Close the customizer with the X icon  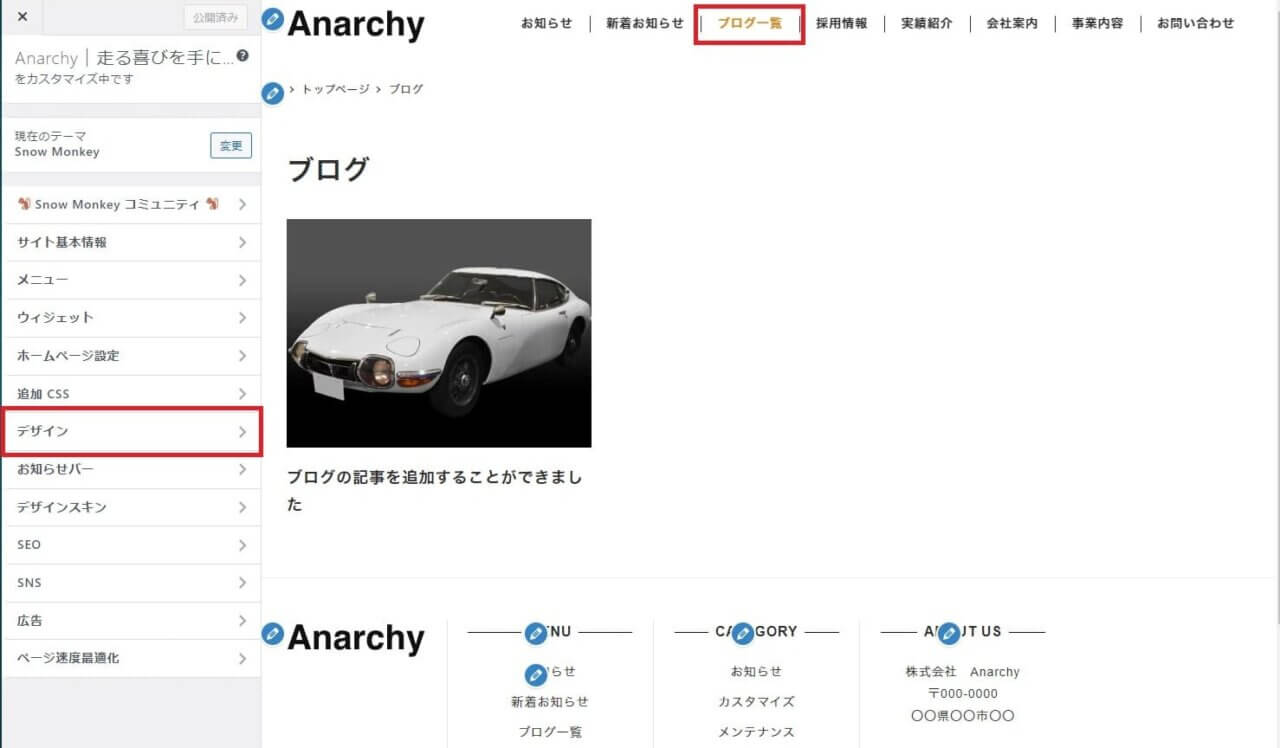point(23,17)
